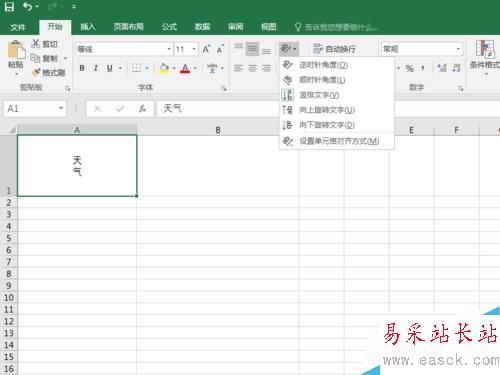The width and height of the screenshot is (500, 375).
Task: Expand the borders dropdown arrow
Action: coord(147,68)
